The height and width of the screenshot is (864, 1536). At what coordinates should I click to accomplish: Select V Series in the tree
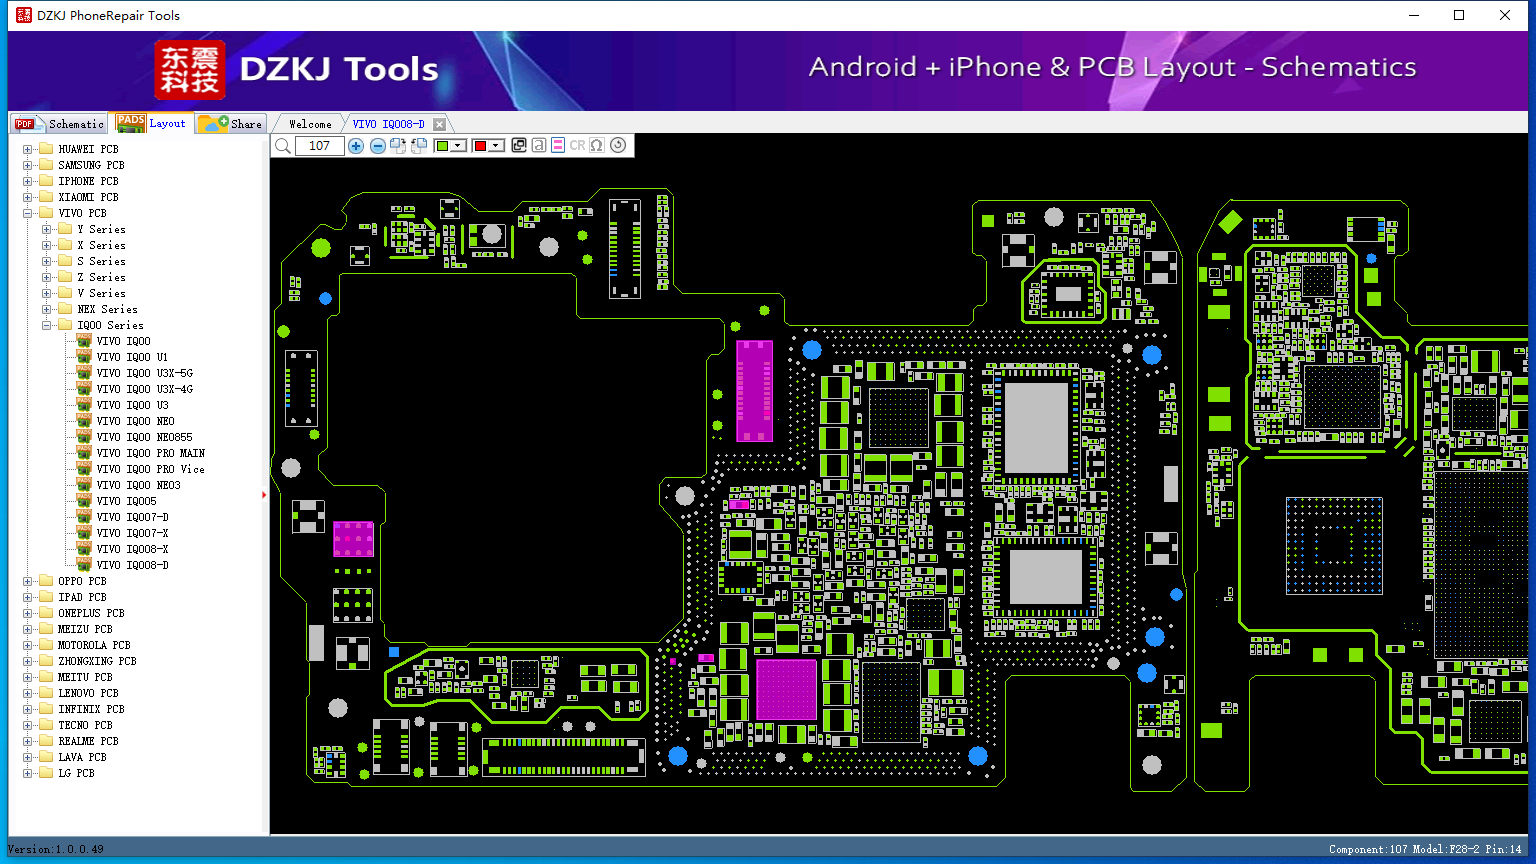pyautogui.click(x=101, y=293)
